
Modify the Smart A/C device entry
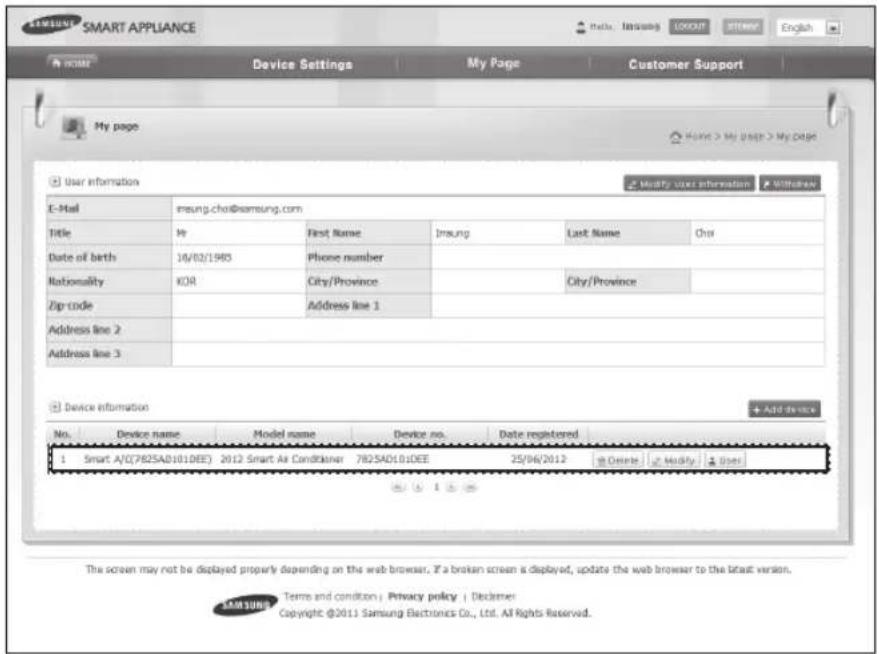(674, 461)
